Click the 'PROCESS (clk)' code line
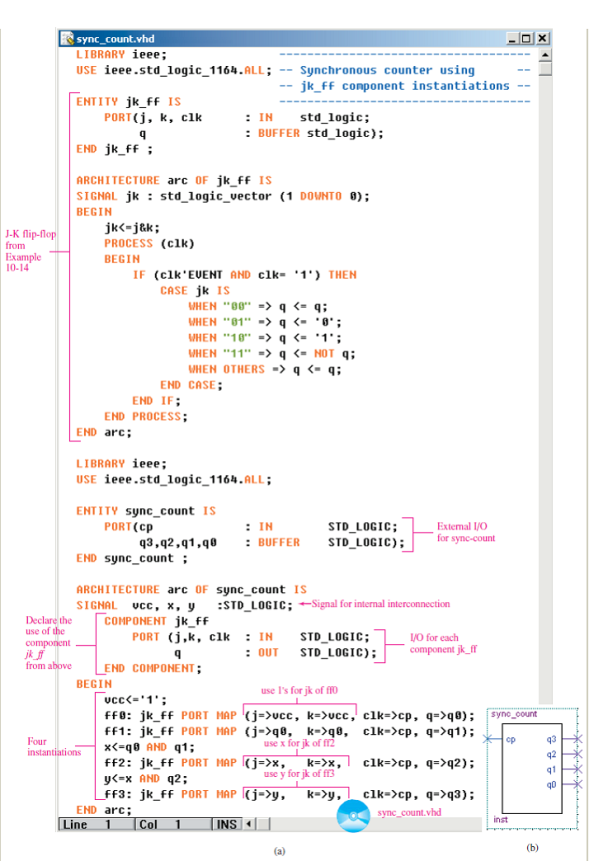 [x=149, y=244]
